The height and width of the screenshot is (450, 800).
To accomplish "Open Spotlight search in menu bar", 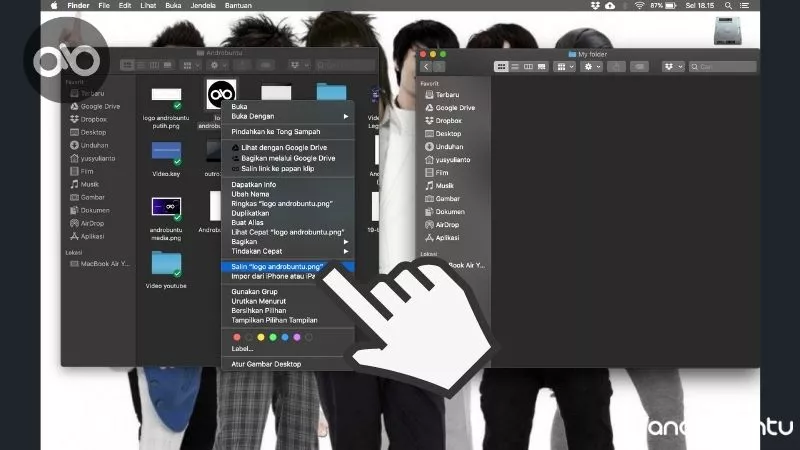I will [728, 6].
